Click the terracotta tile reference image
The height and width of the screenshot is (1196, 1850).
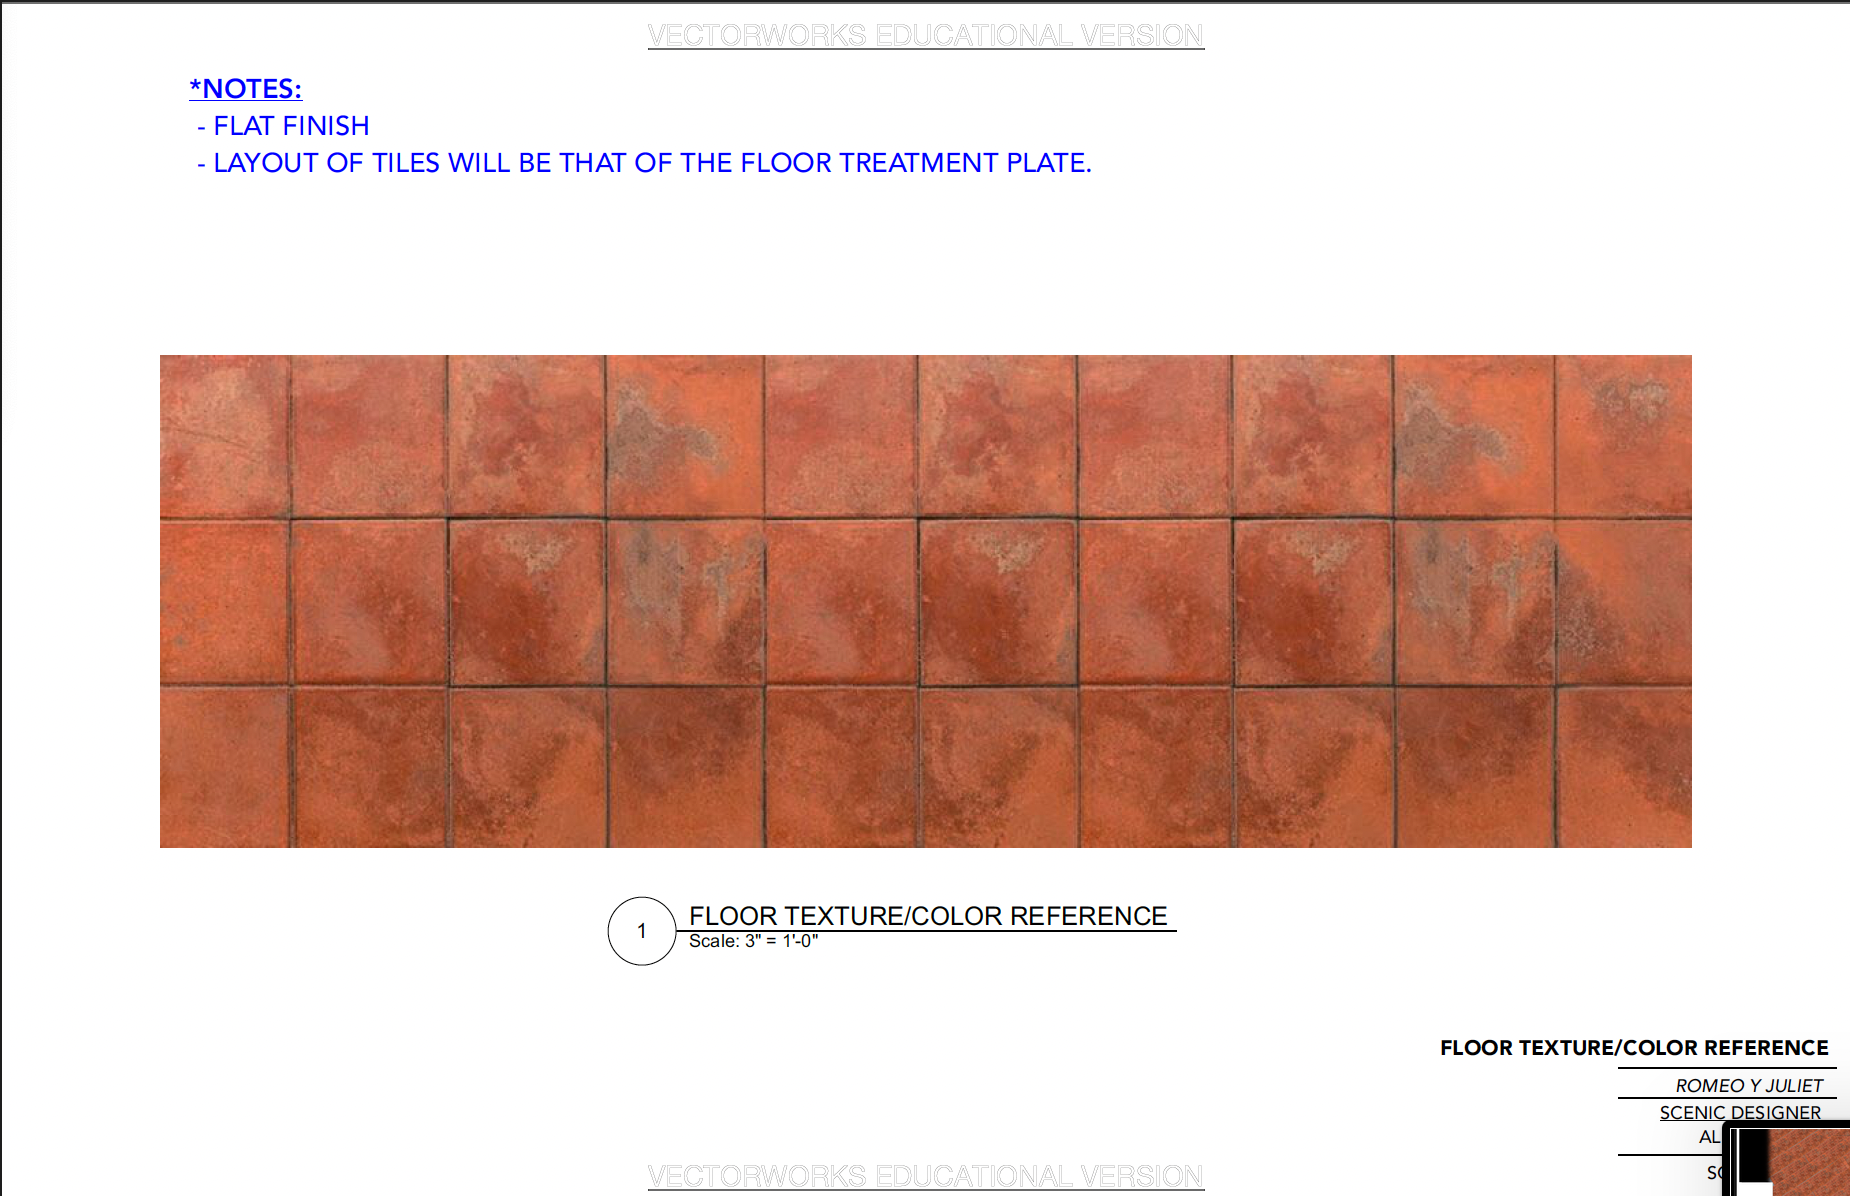[x=926, y=601]
